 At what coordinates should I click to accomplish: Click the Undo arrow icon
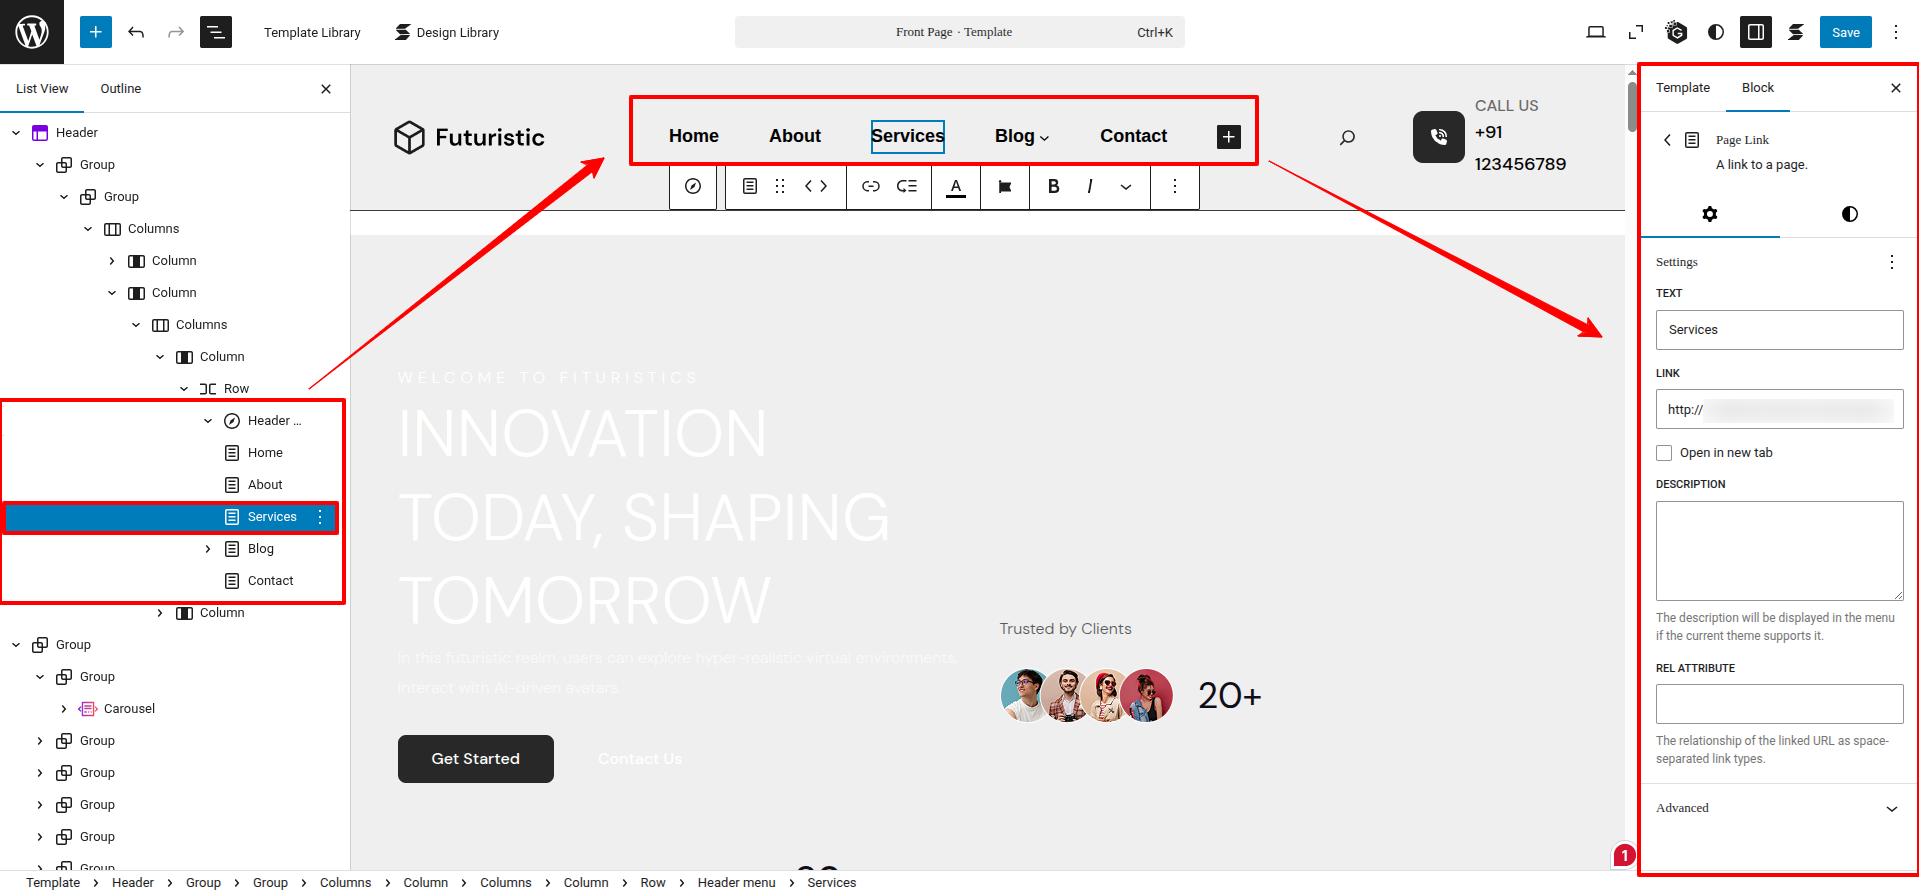click(x=136, y=32)
